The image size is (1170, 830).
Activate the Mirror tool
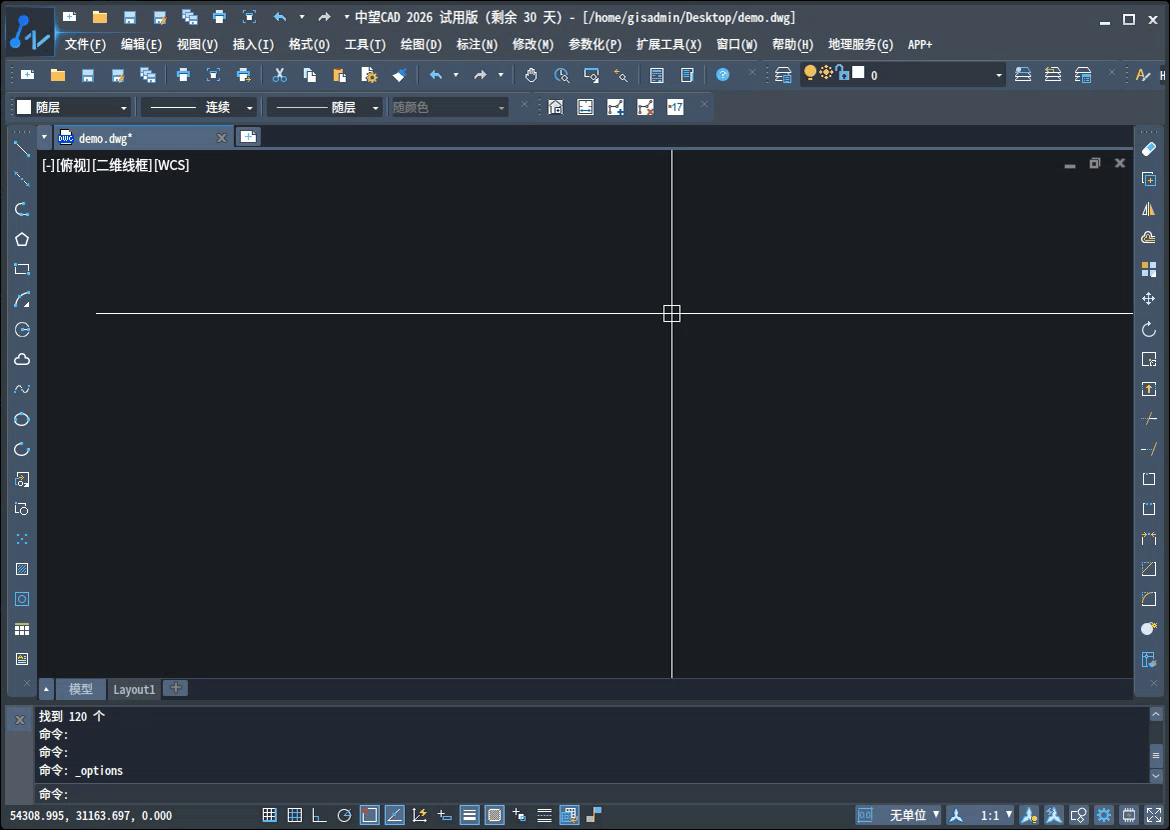1148,209
